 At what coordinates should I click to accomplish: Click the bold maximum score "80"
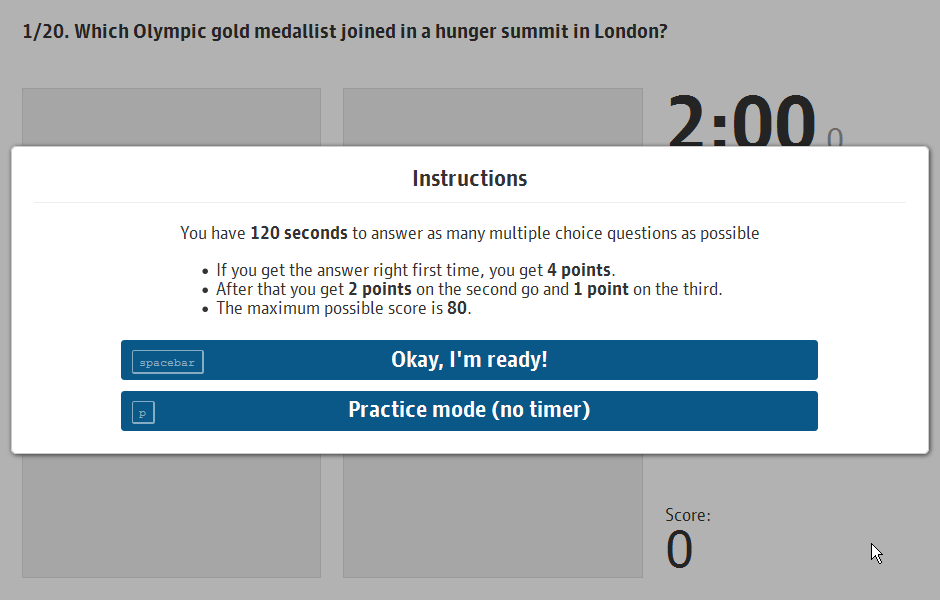coord(457,308)
